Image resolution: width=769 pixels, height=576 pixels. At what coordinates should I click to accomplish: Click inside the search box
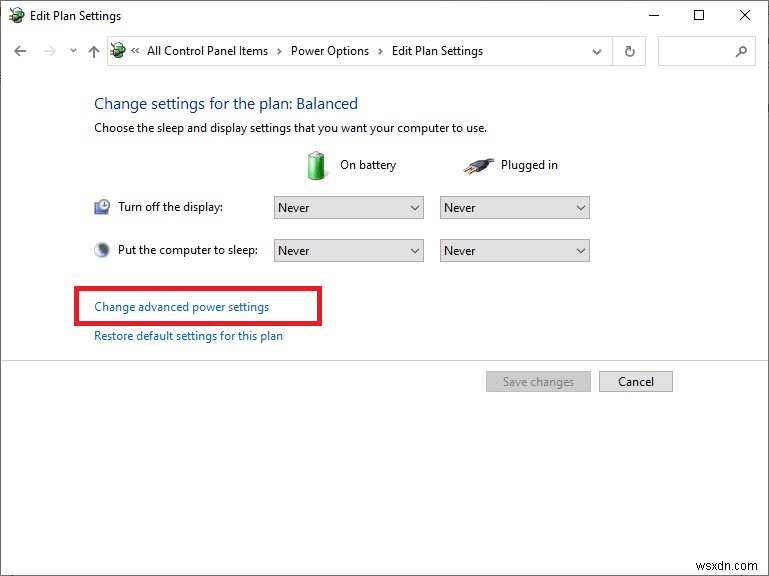tap(695, 51)
